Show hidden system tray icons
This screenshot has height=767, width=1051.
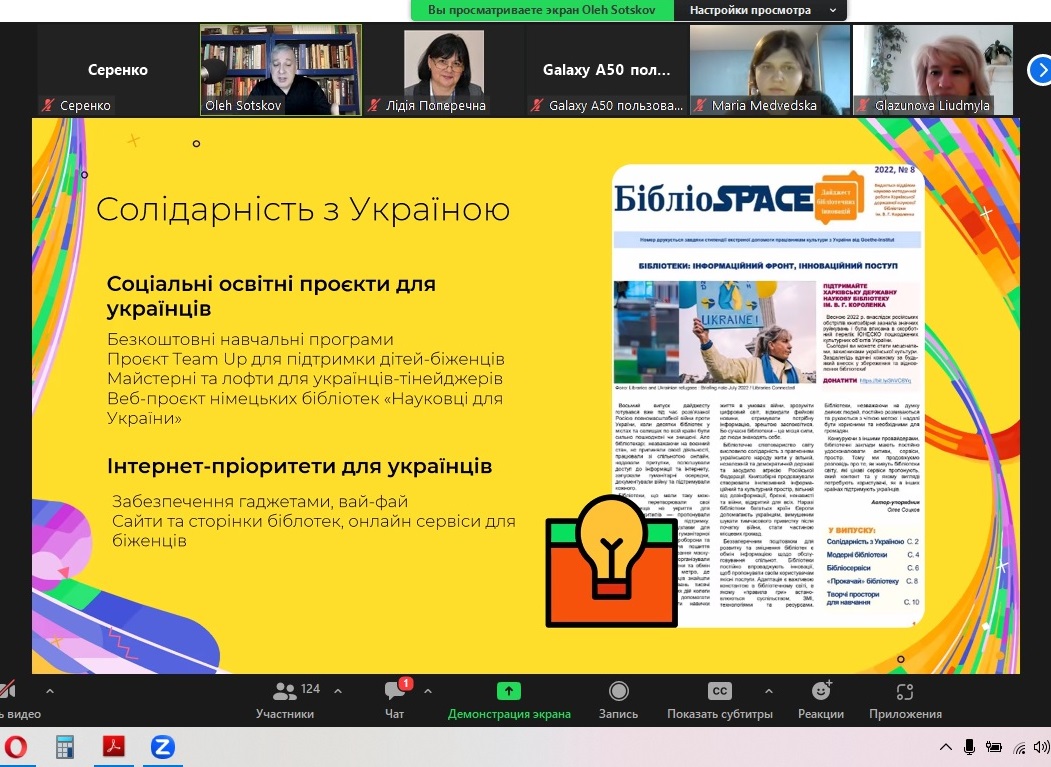click(x=945, y=747)
